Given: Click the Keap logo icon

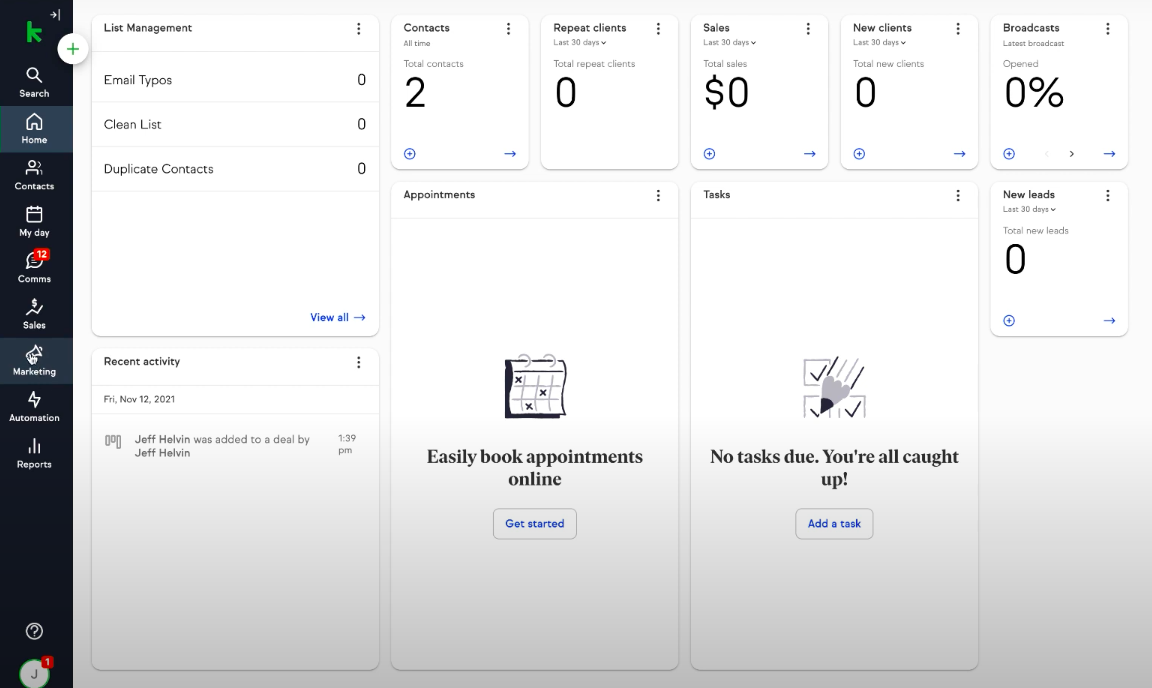Looking at the screenshot, I should (x=34, y=32).
